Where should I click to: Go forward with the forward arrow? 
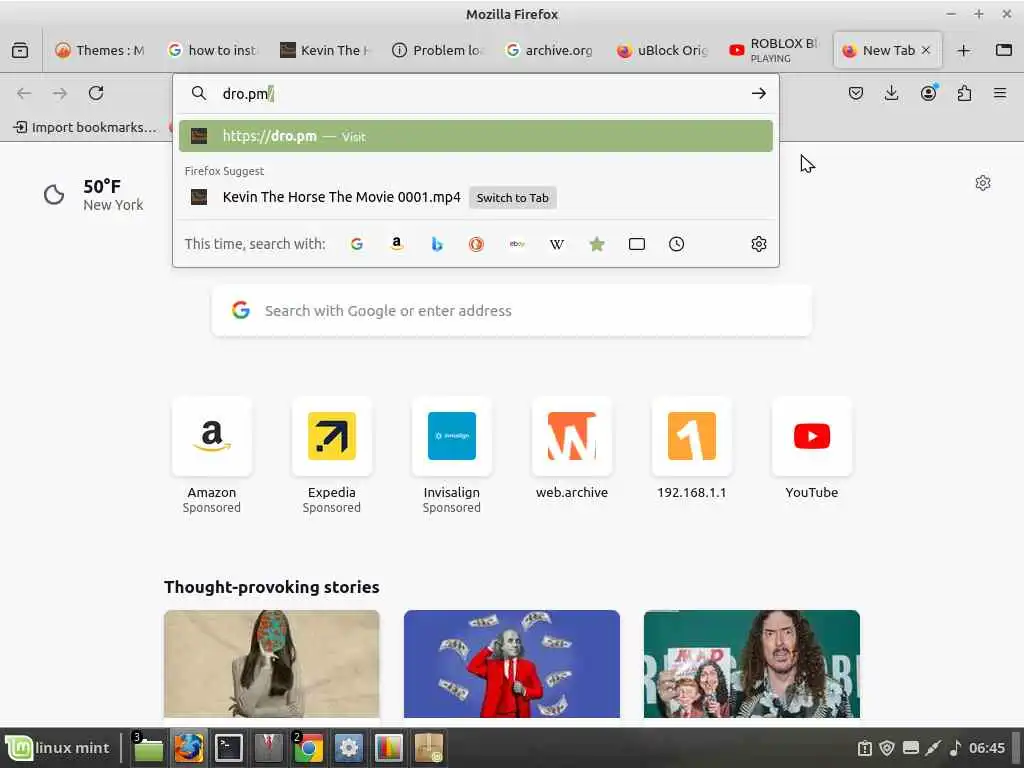point(60,93)
